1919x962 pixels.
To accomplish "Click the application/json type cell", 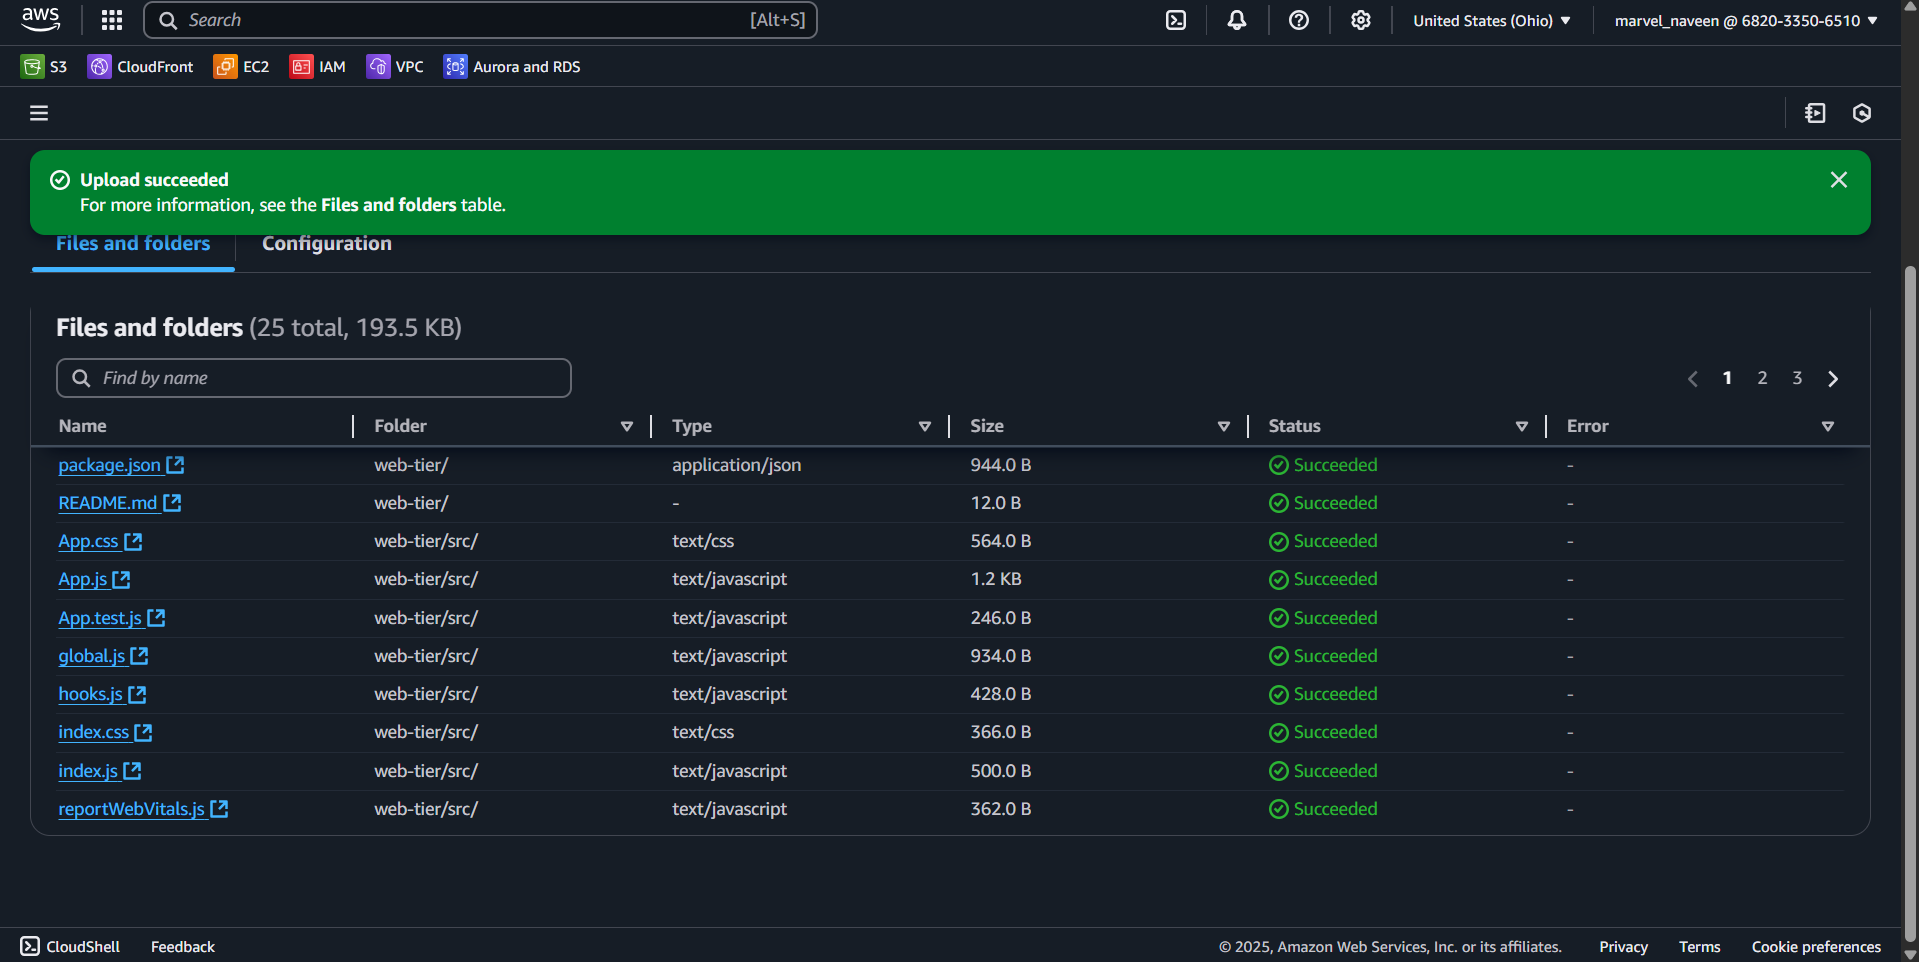I will tap(736, 465).
